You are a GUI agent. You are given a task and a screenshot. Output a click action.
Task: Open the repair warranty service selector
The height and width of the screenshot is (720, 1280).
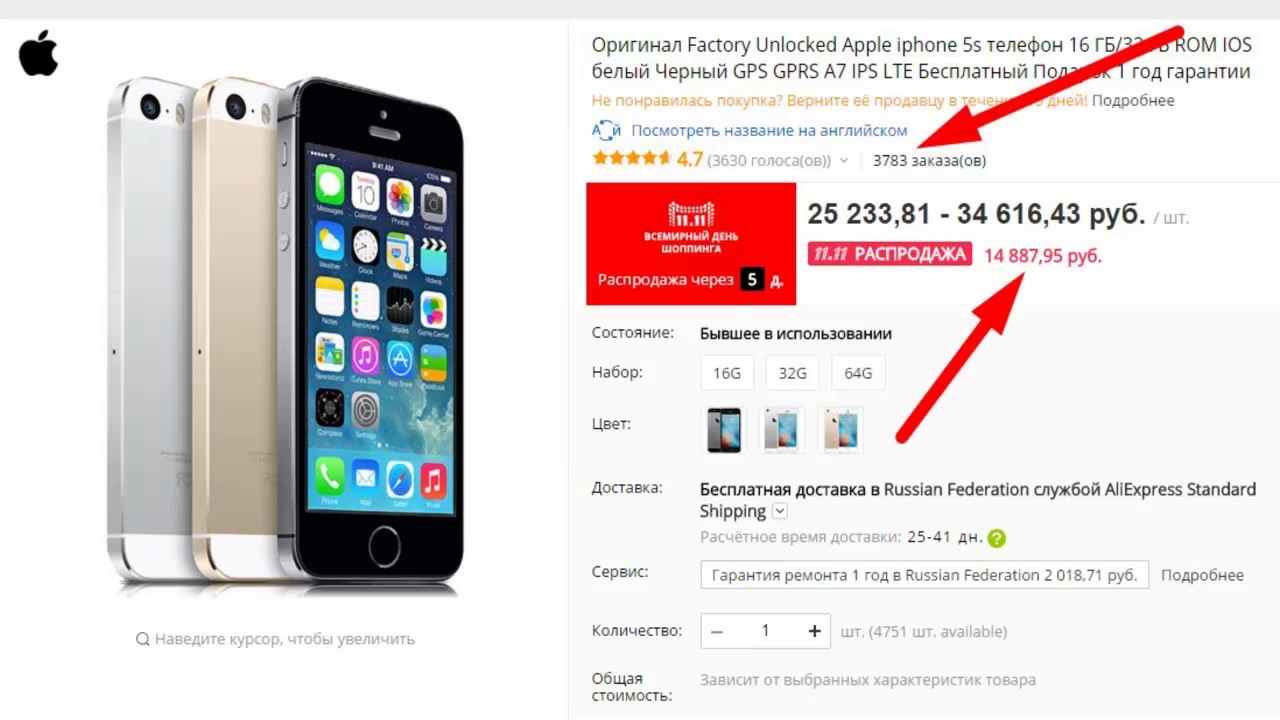click(x=924, y=575)
